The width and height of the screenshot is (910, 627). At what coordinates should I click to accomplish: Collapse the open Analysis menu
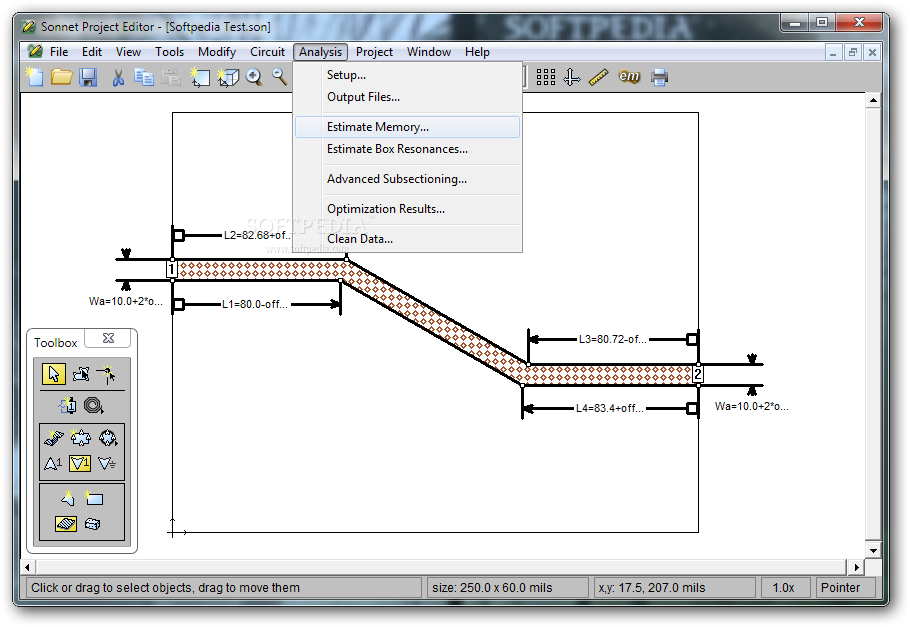click(320, 52)
